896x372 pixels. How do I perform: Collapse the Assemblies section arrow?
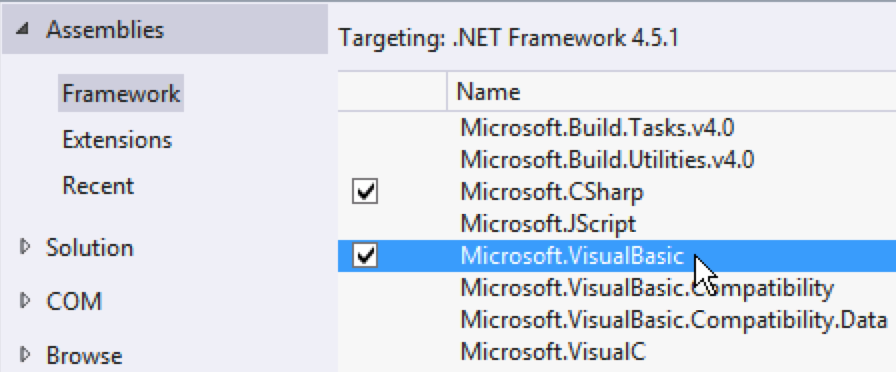[x=22, y=30]
